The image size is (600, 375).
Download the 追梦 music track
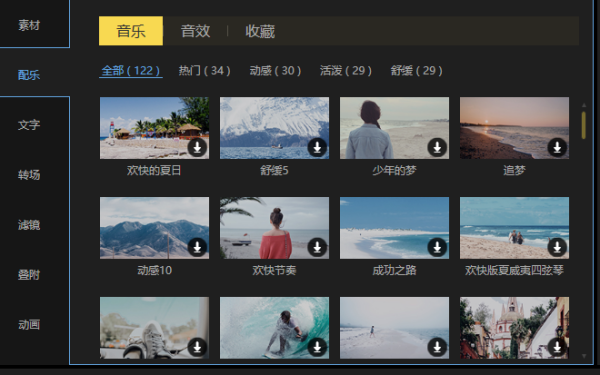point(557,147)
